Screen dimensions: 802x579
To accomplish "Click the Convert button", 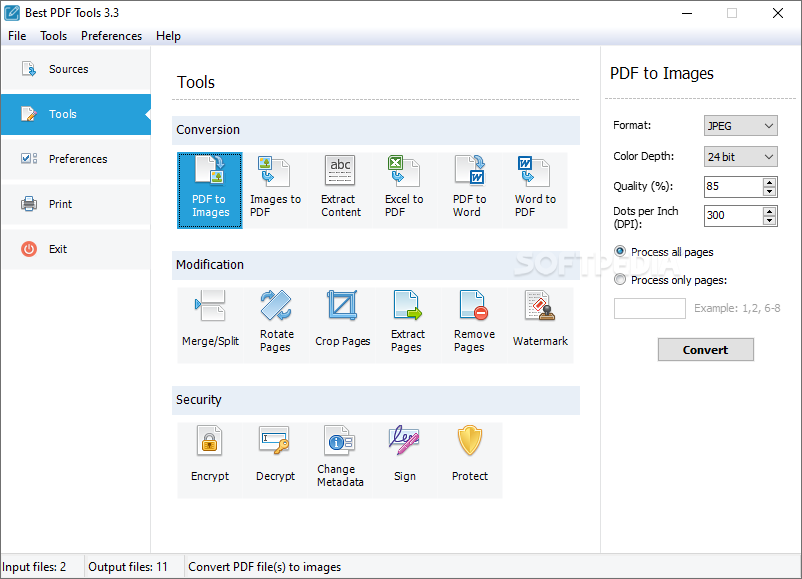I will click(705, 349).
